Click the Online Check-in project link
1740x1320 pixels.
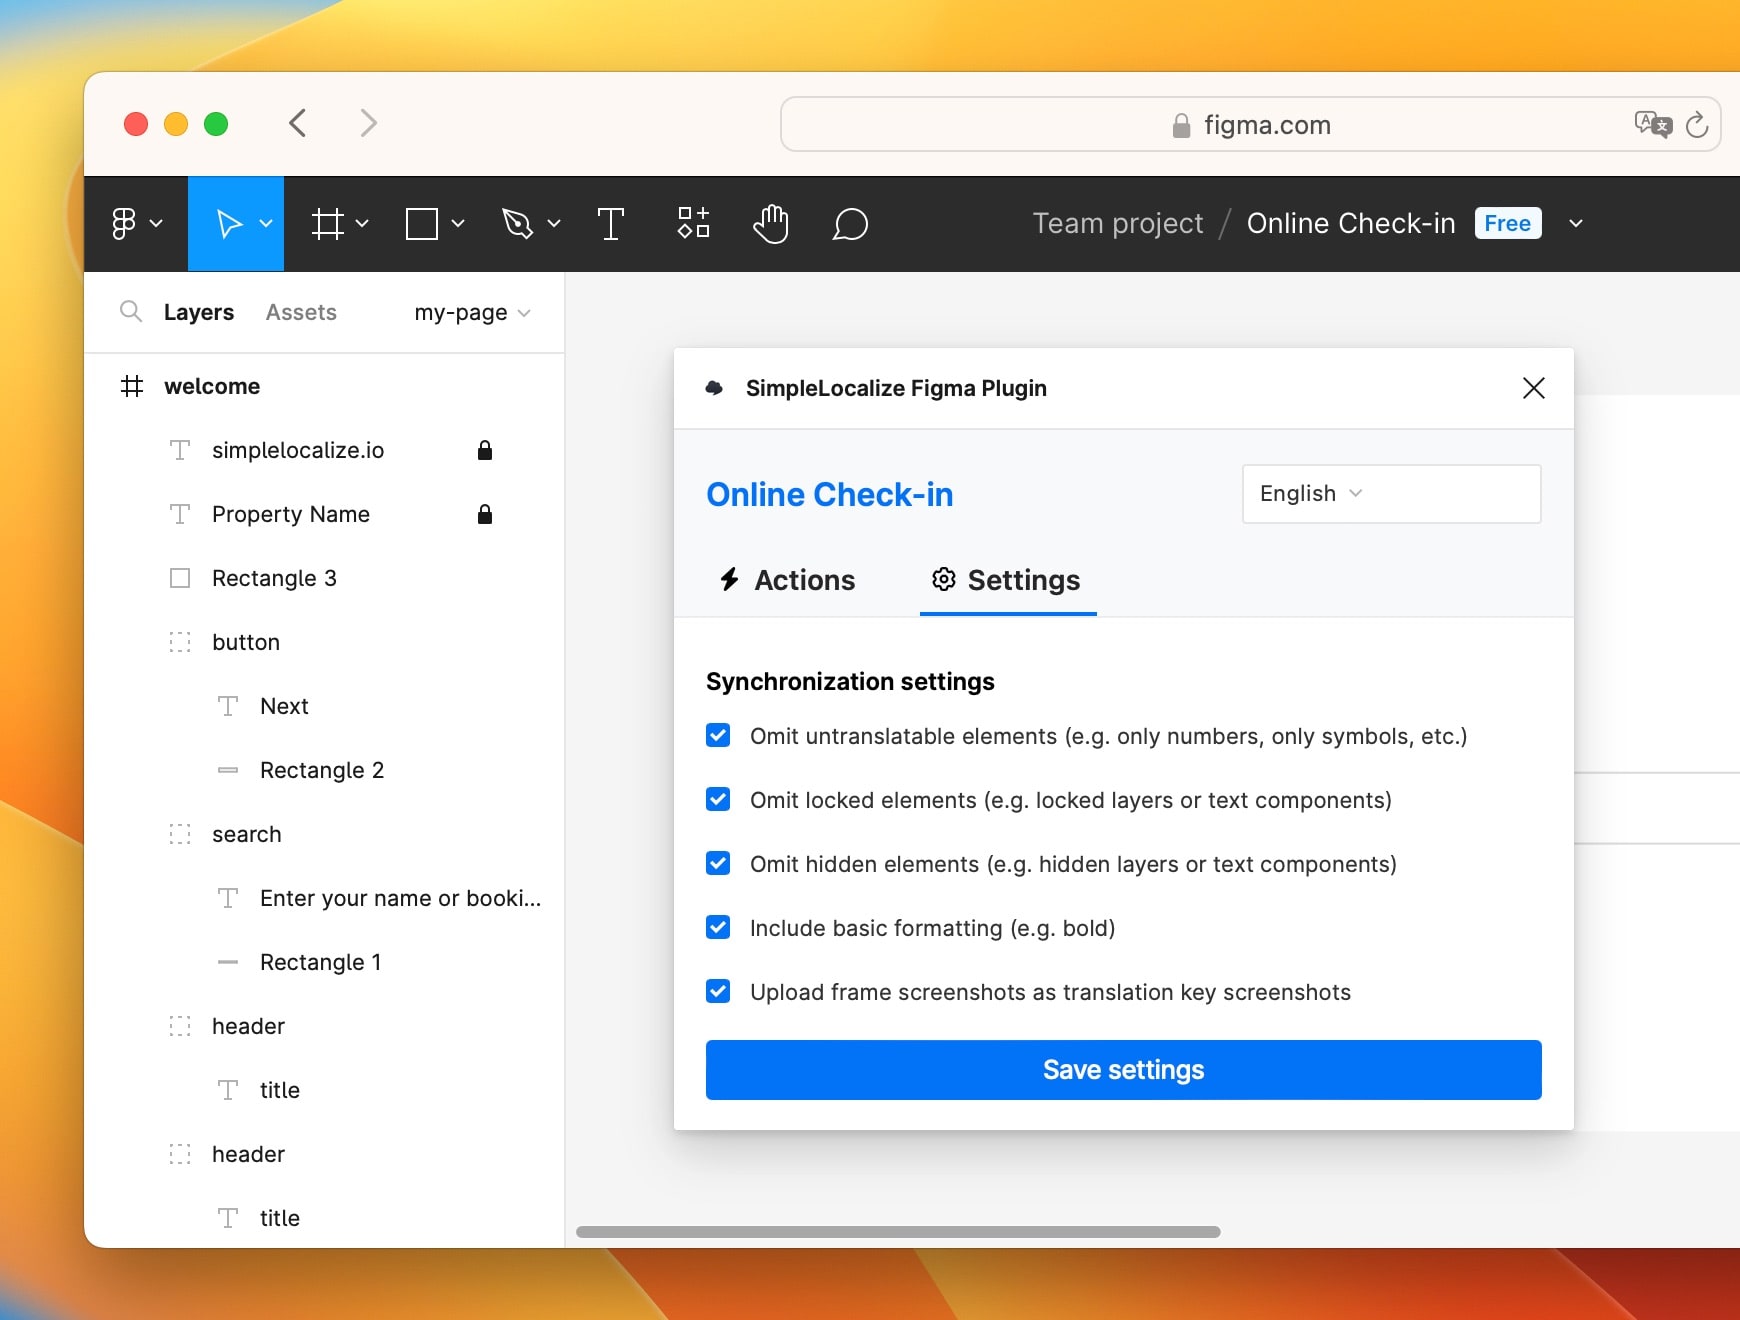[x=829, y=494]
